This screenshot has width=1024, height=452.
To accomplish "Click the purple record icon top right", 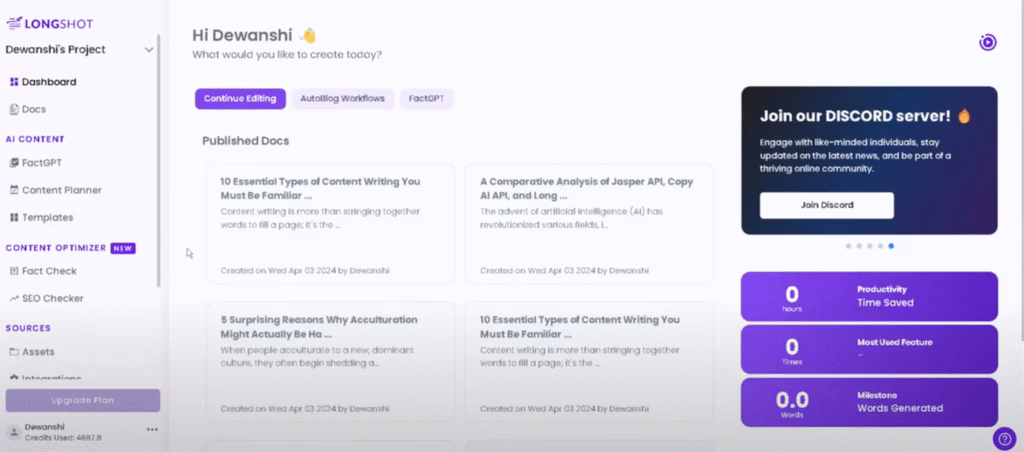I will [x=987, y=42].
